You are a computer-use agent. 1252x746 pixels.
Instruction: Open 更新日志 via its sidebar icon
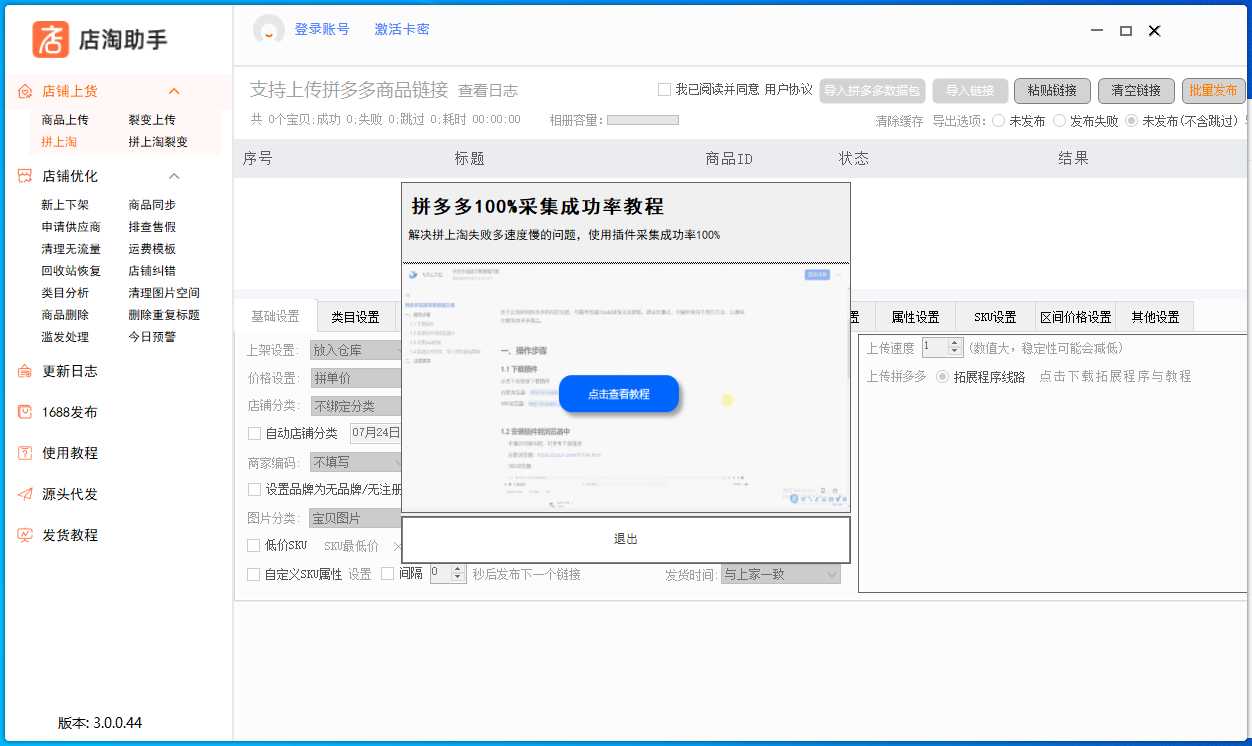click(x=25, y=371)
